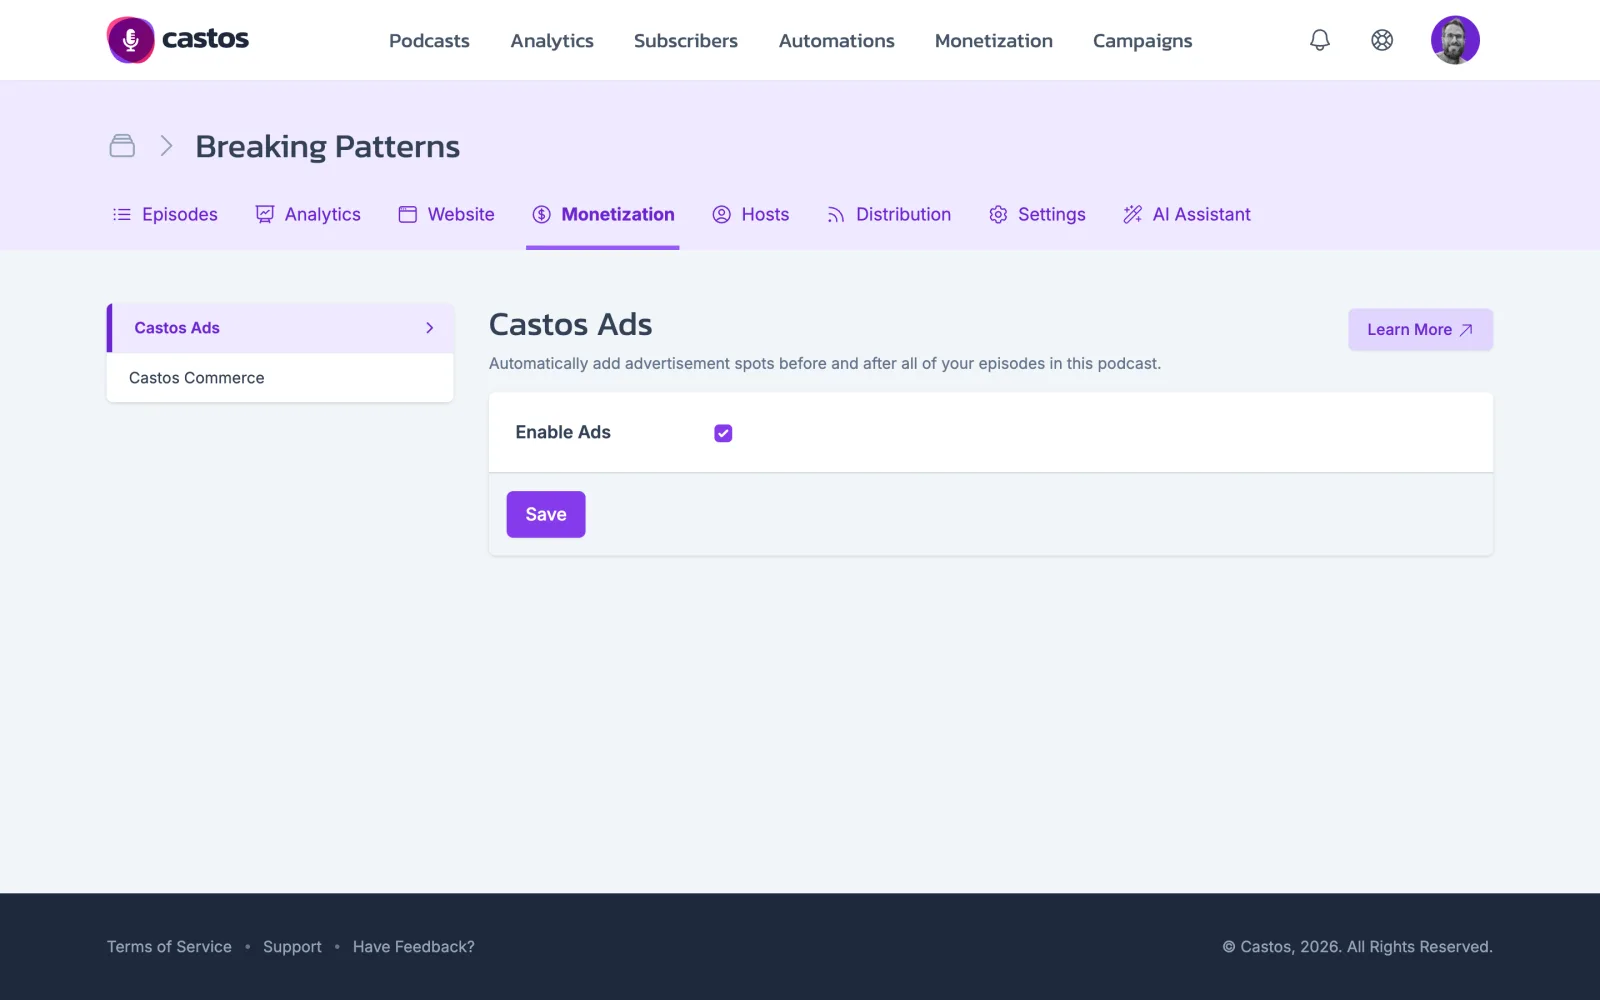Uncheck the Enable Ads checkbox

click(x=723, y=433)
